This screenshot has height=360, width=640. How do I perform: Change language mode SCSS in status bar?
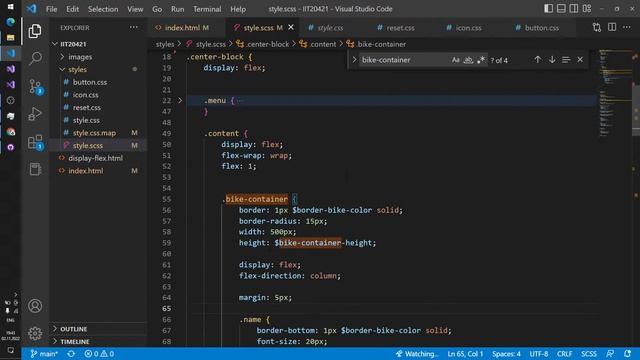589,353
